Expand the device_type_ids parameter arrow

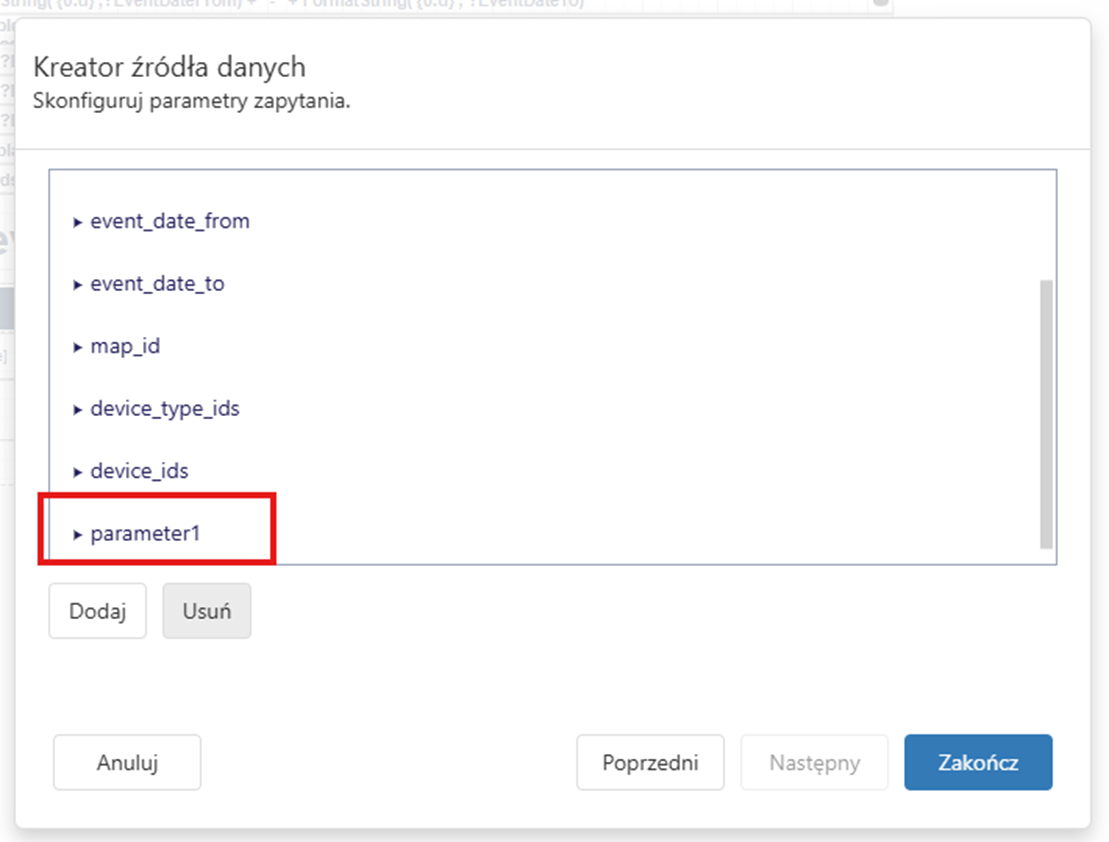pyautogui.click(x=78, y=410)
